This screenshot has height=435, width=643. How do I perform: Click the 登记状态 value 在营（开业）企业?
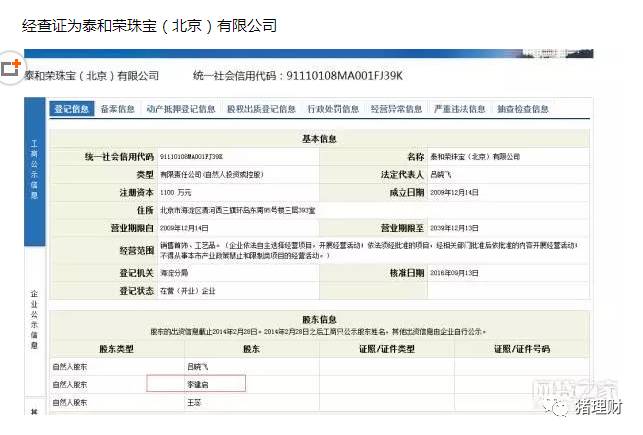(187, 291)
